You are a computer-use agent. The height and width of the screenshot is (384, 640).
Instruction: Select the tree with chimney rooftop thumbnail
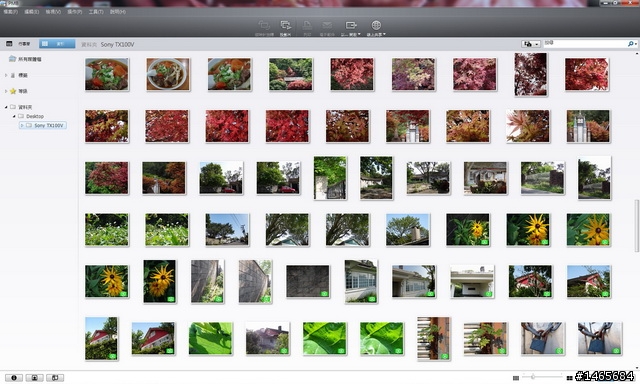pyautogui.click(x=408, y=229)
